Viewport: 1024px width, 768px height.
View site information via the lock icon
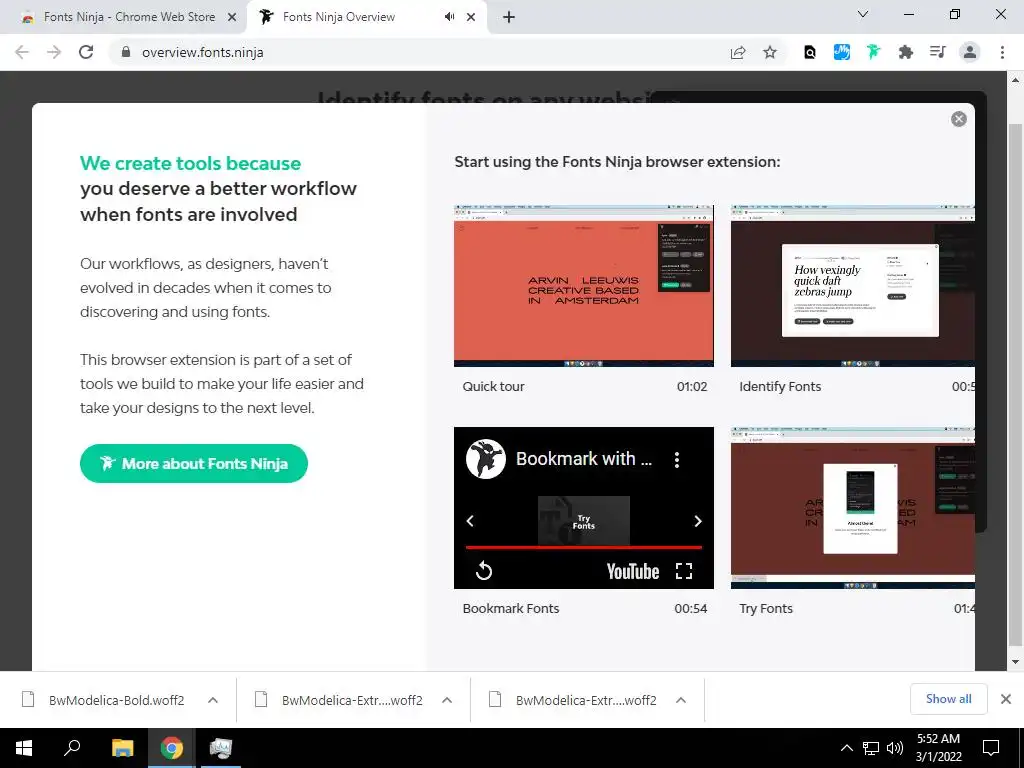click(x=126, y=52)
